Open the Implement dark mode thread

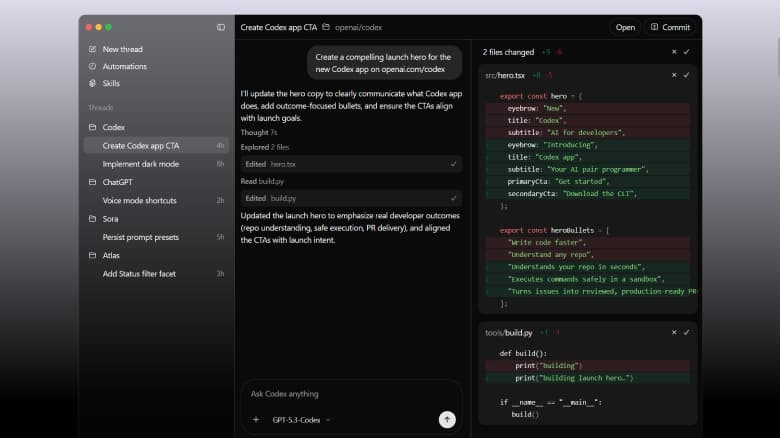pos(157,164)
